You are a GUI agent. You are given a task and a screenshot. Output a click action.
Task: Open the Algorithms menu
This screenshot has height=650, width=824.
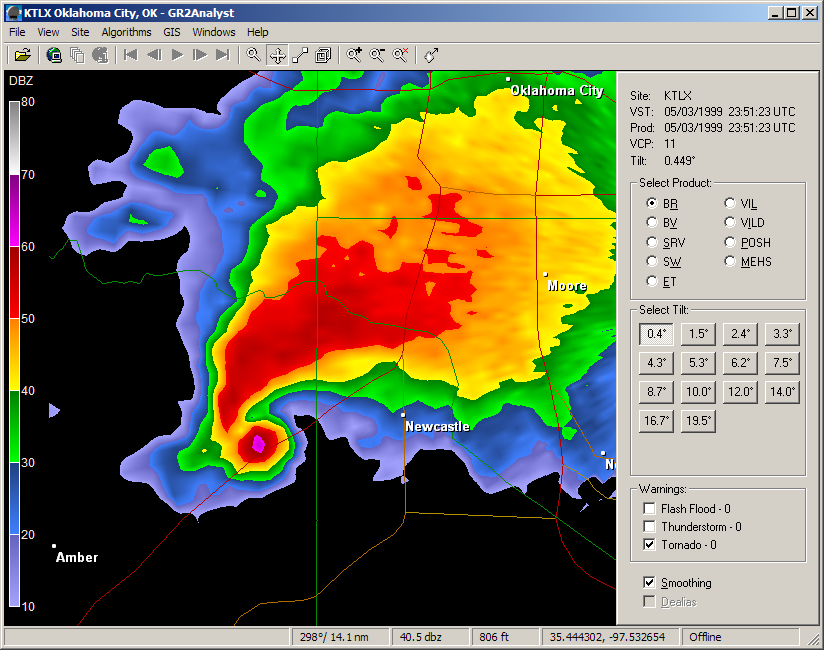(x=126, y=32)
